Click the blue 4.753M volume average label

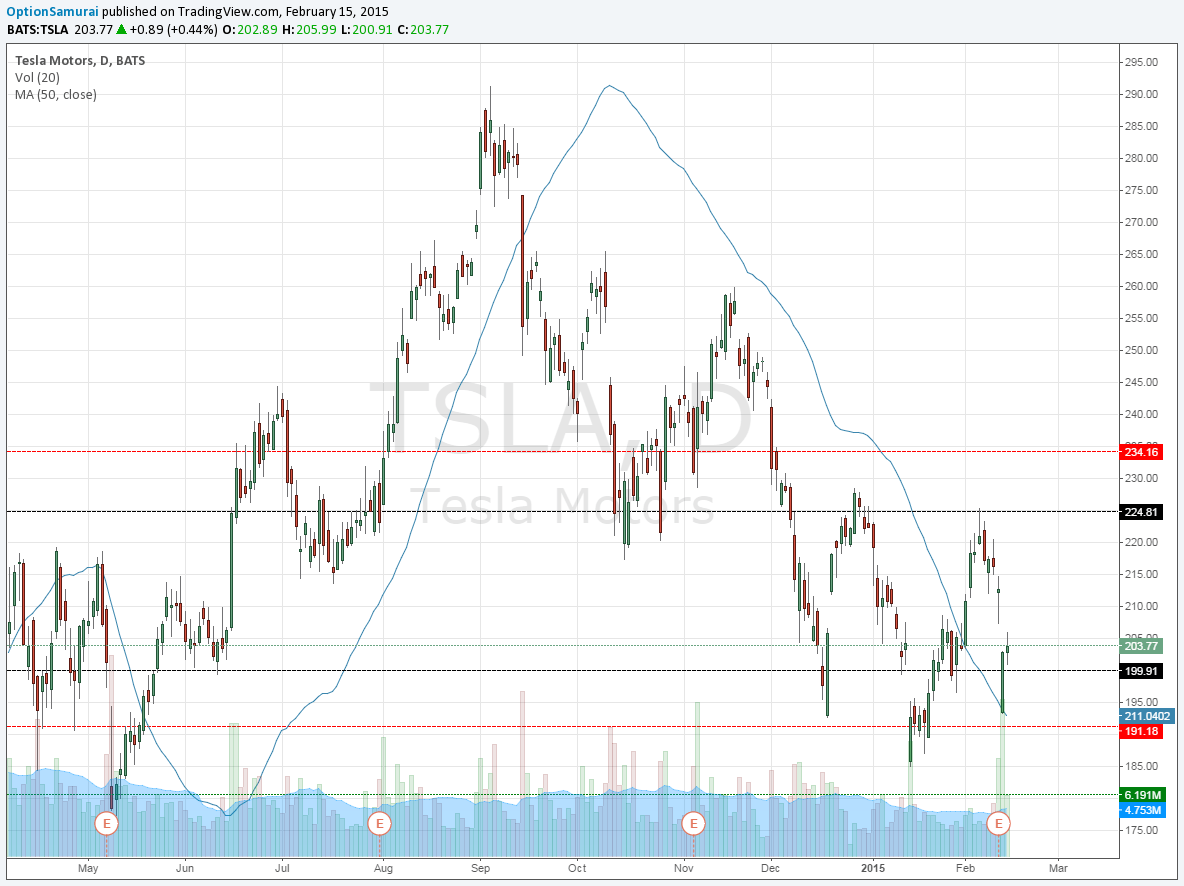pyautogui.click(x=1142, y=810)
